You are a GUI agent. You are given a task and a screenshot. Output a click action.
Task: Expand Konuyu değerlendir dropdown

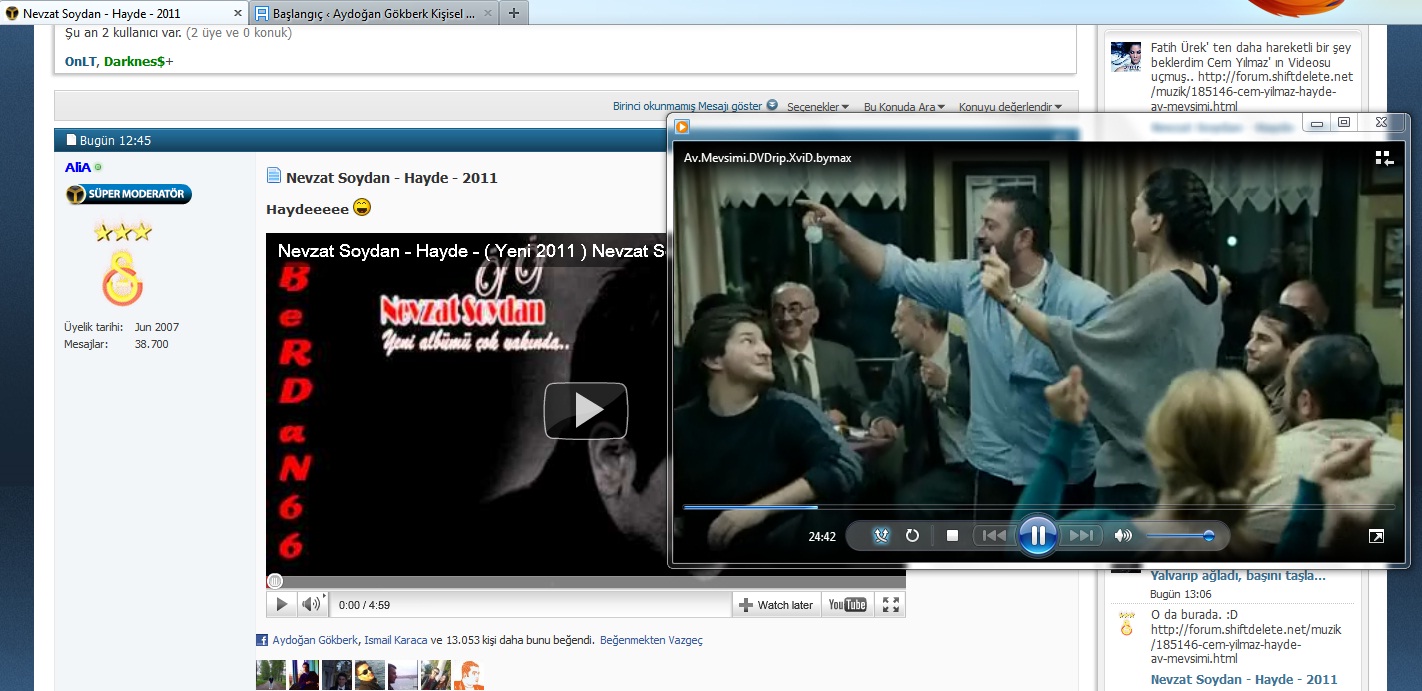(1010, 107)
